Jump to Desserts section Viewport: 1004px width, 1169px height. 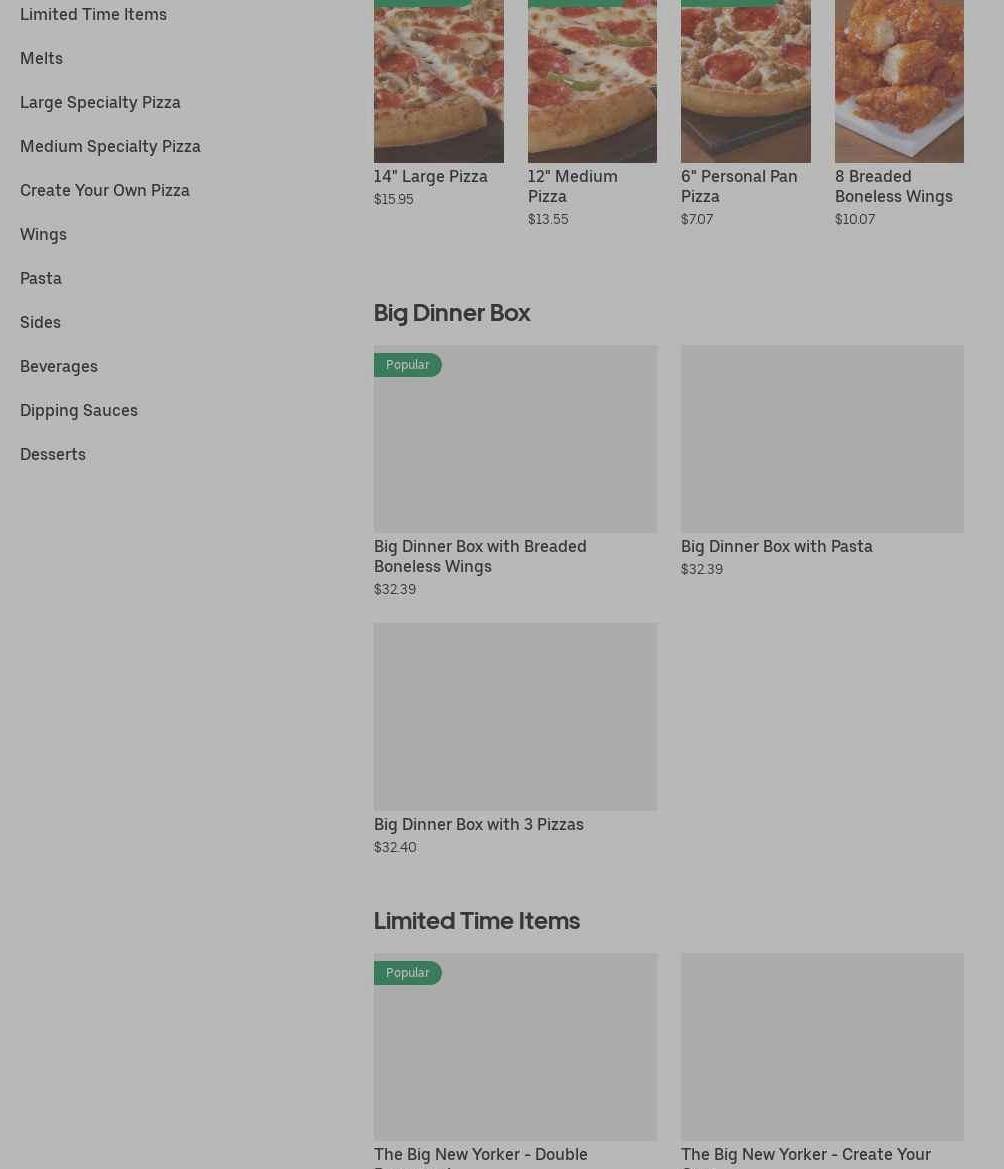click(53, 454)
